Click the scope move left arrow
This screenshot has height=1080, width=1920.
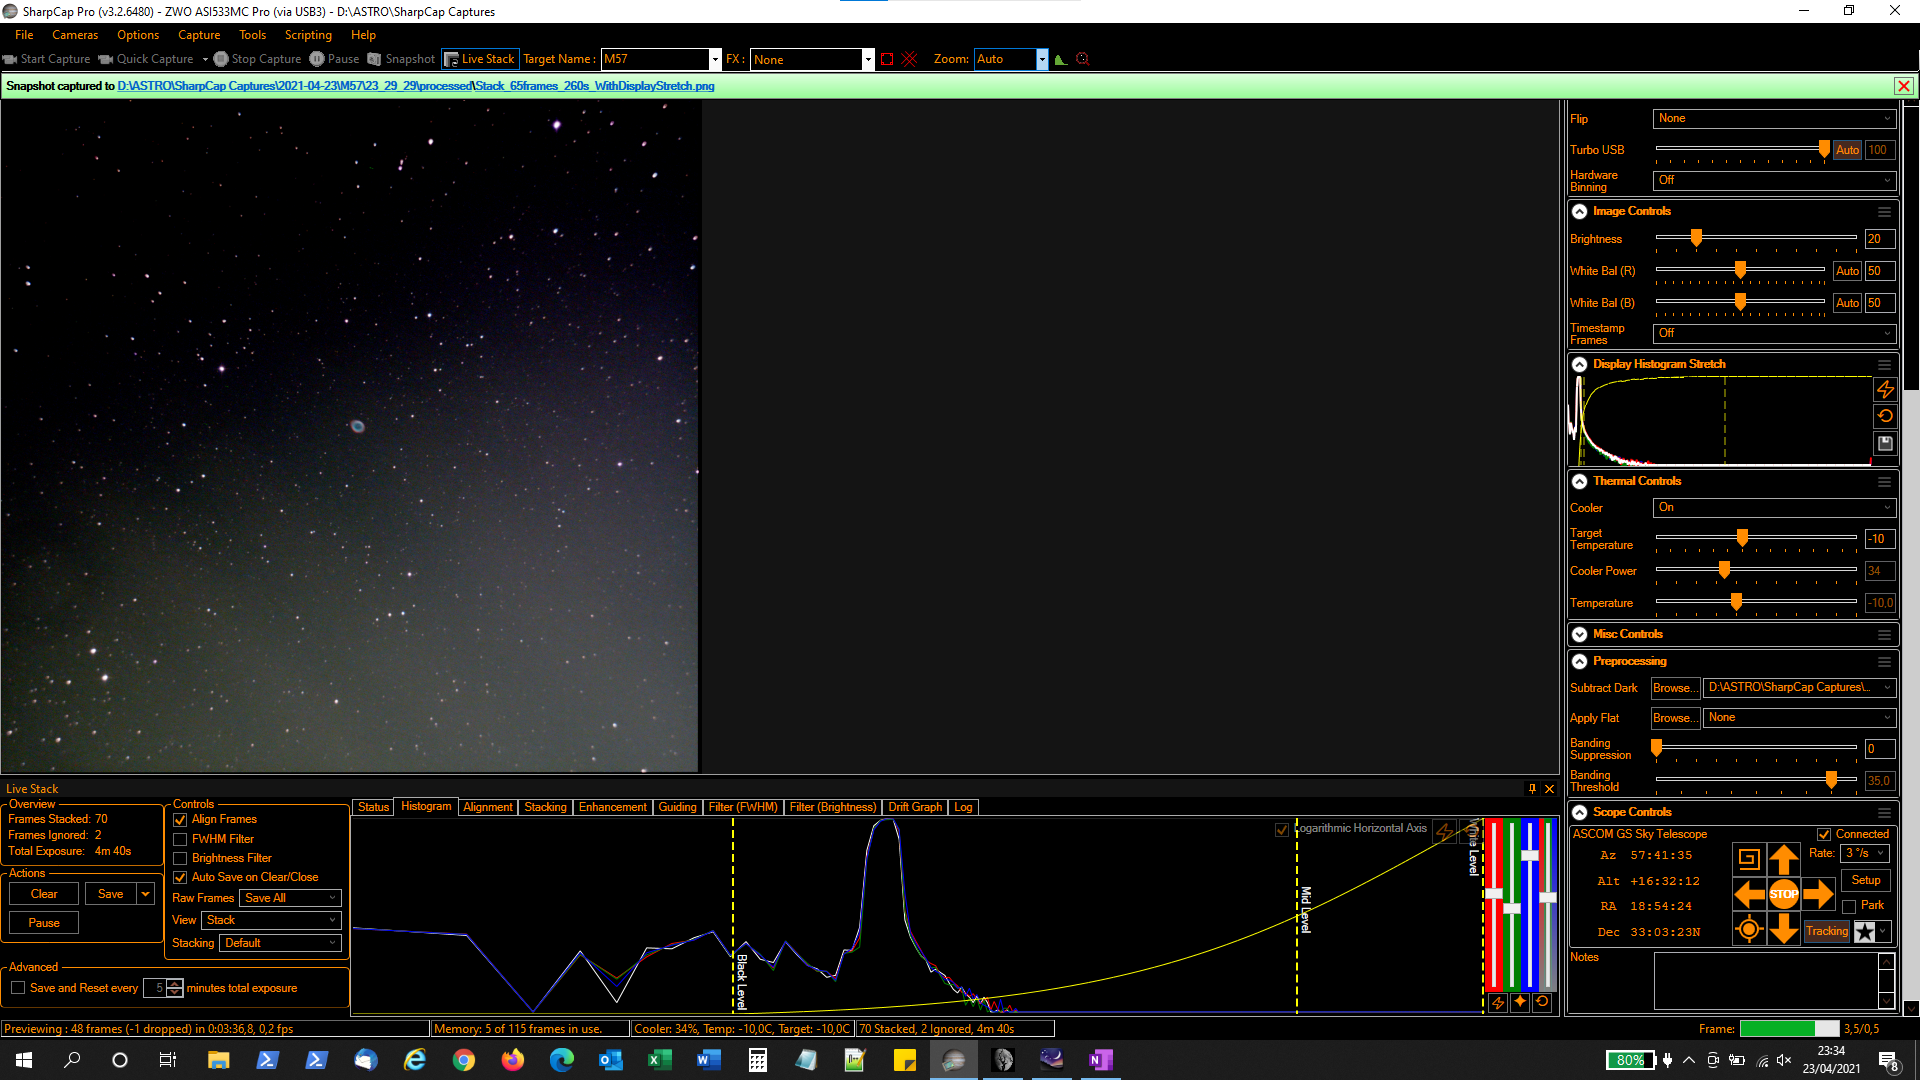1749,894
